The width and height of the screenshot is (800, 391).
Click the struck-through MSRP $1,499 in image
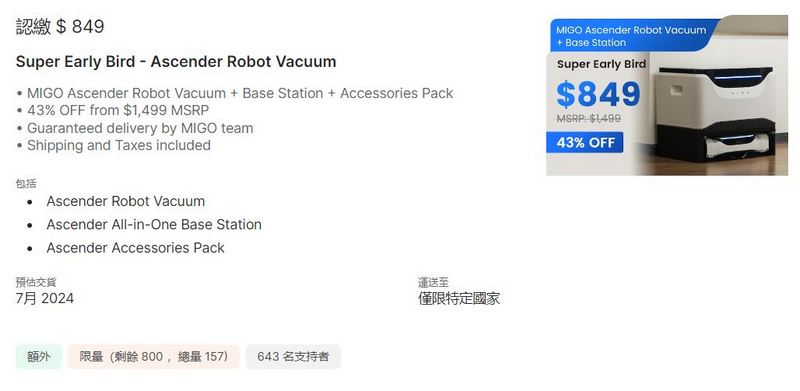tap(589, 118)
